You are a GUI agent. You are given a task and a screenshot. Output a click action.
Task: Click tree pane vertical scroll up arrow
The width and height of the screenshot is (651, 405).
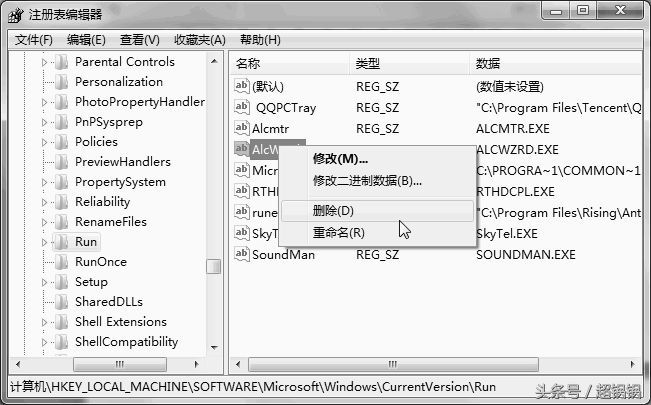click(214, 61)
